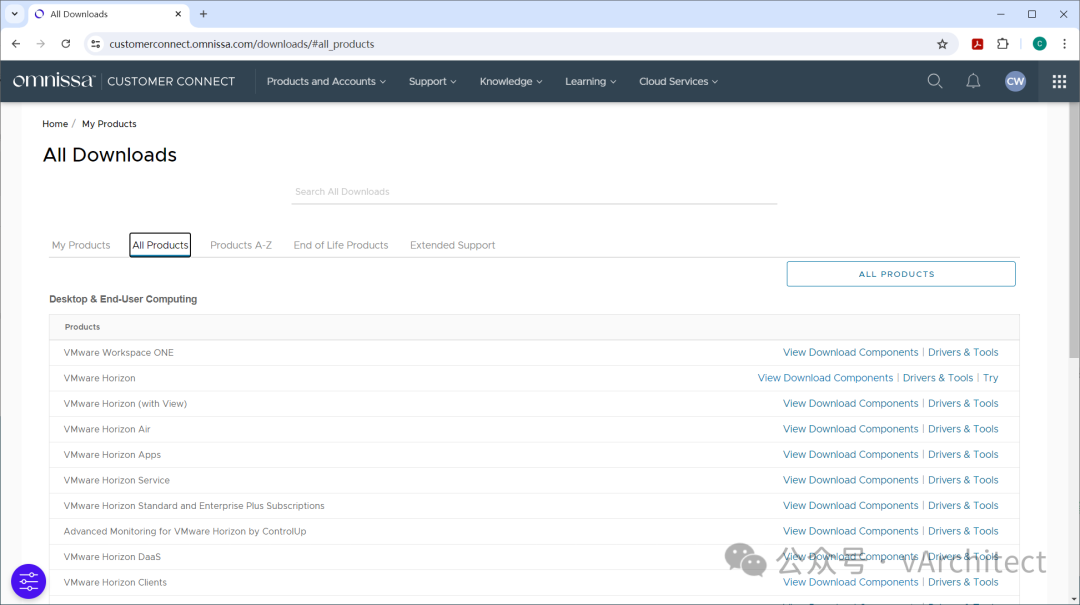Open Drivers & Tools for VMware Horizon Air

click(x=963, y=429)
